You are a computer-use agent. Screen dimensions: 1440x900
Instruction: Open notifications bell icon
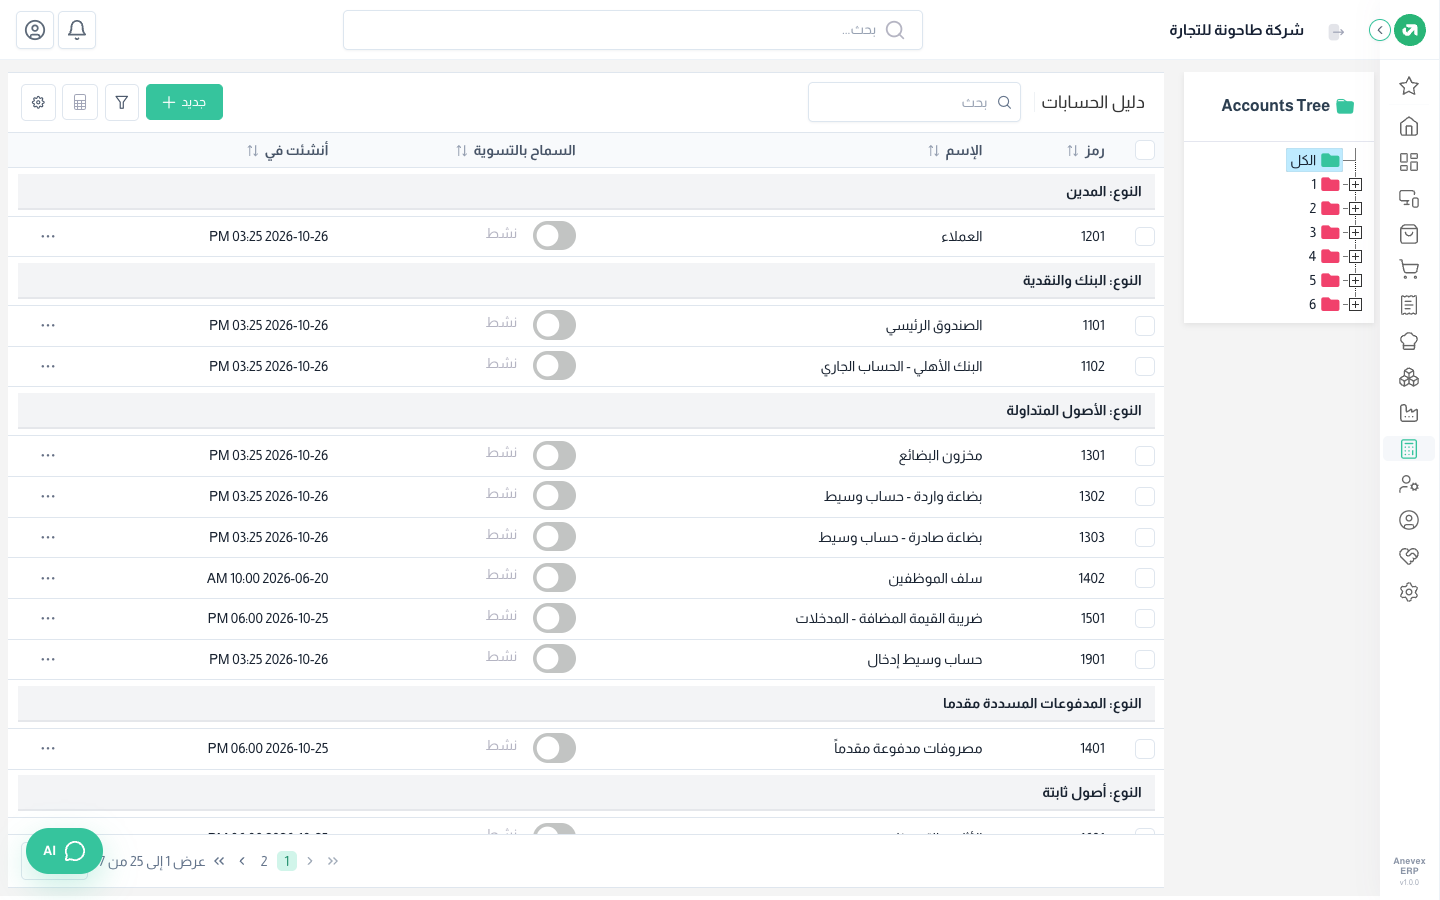77,30
